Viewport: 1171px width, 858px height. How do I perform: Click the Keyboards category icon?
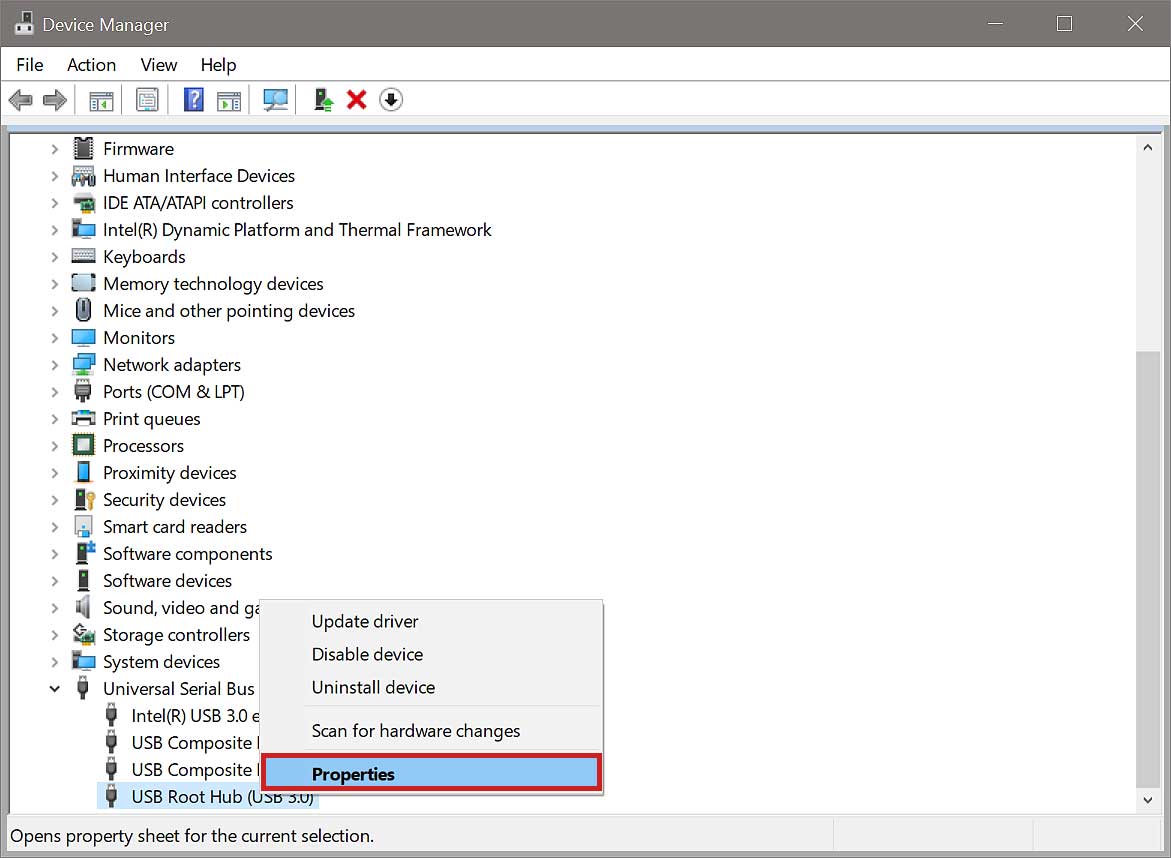83,256
